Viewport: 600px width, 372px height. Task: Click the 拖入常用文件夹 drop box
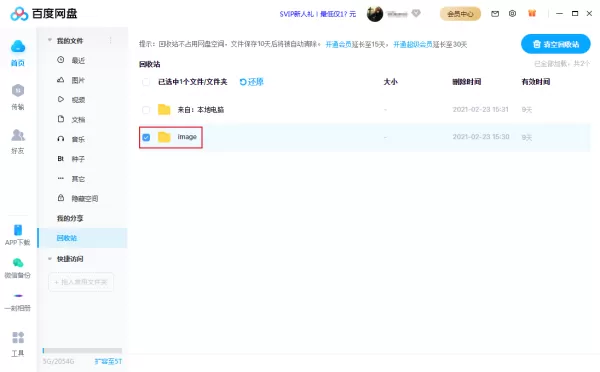click(x=81, y=282)
